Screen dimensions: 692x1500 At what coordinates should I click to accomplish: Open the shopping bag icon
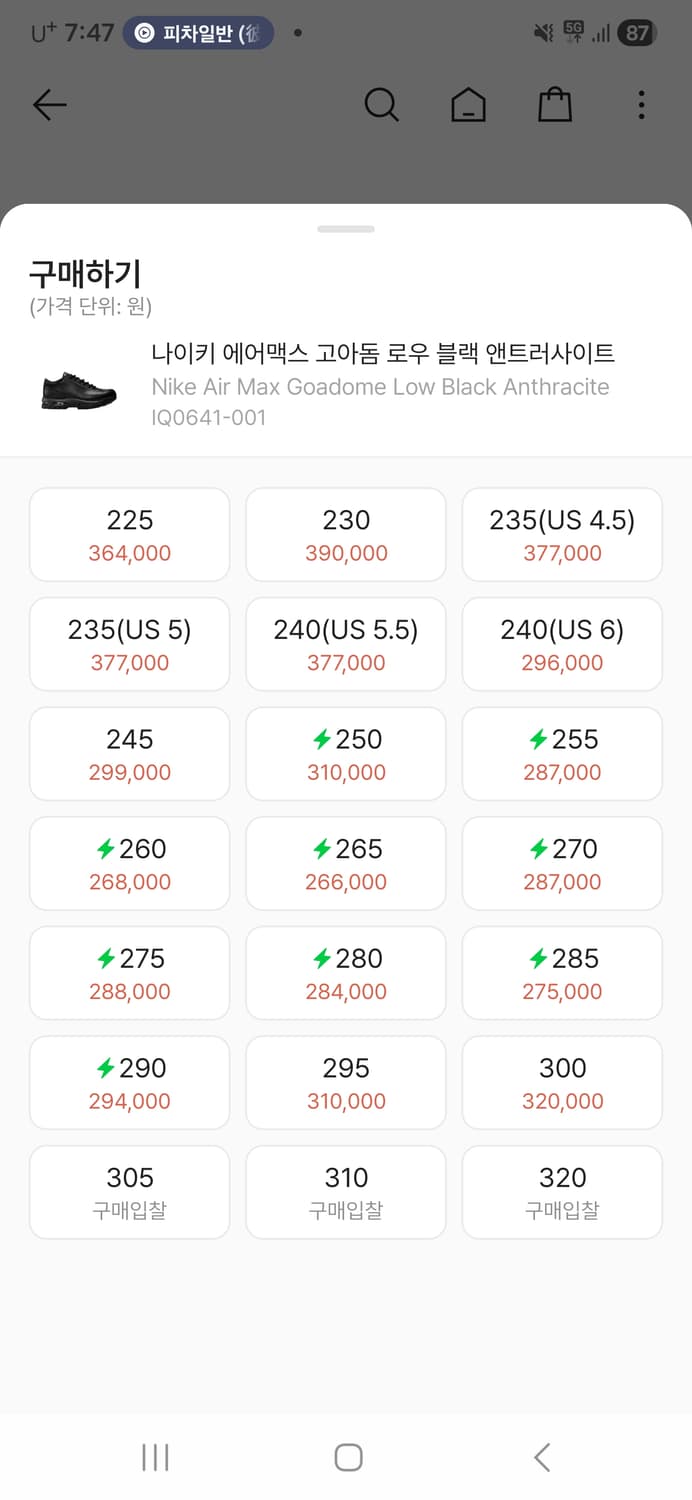click(555, 105)
